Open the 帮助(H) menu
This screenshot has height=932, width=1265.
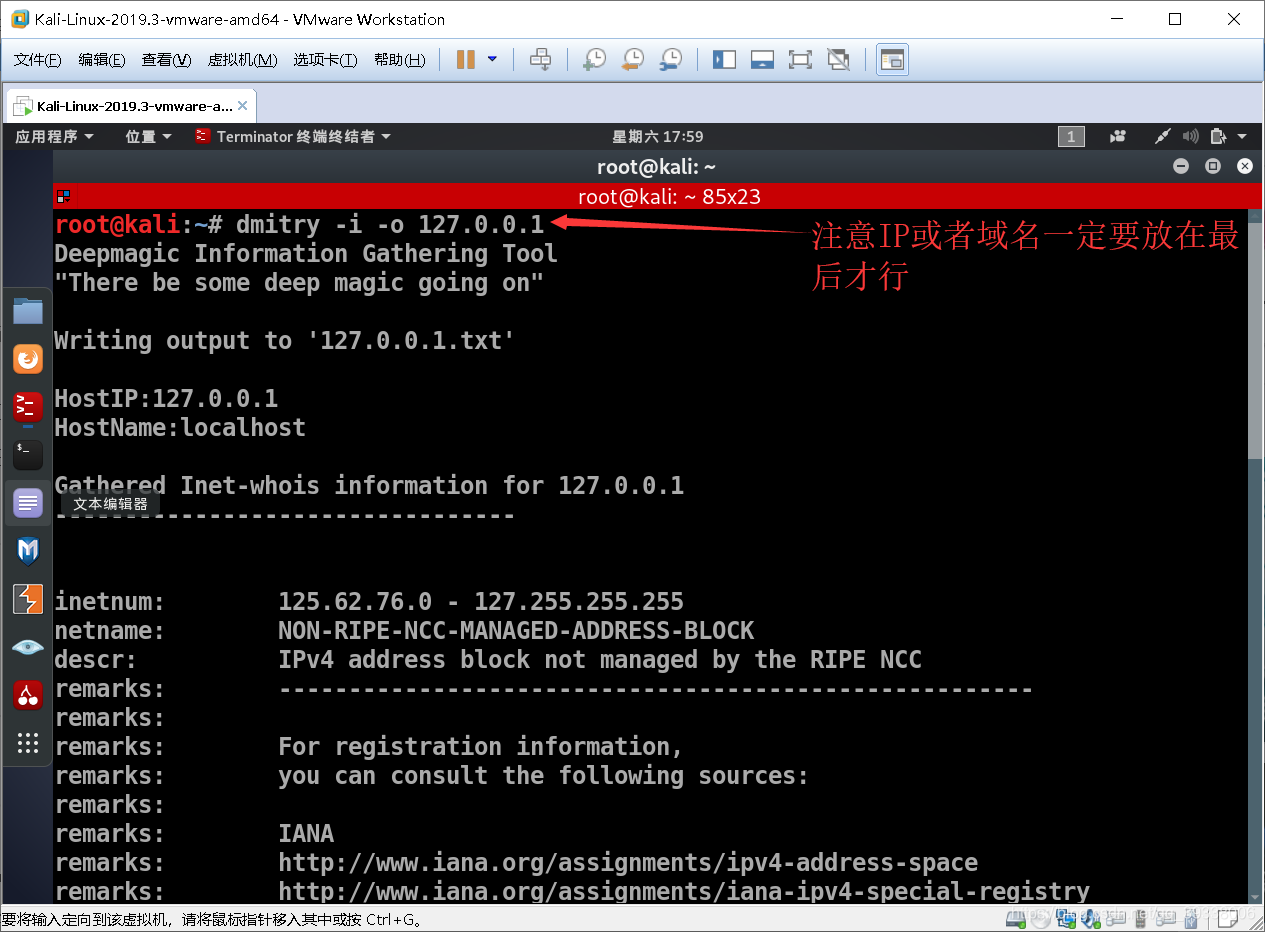coord(399,60)
